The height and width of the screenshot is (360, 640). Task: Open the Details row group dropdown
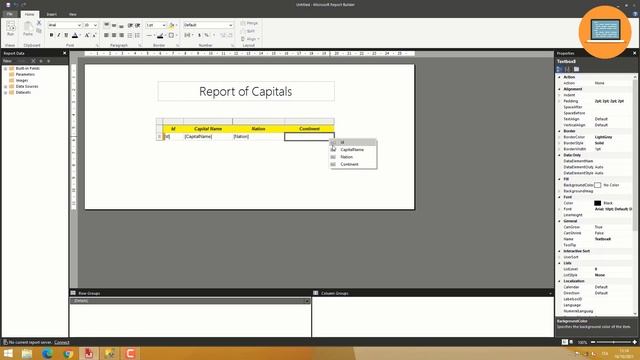(x=307, y=301)
